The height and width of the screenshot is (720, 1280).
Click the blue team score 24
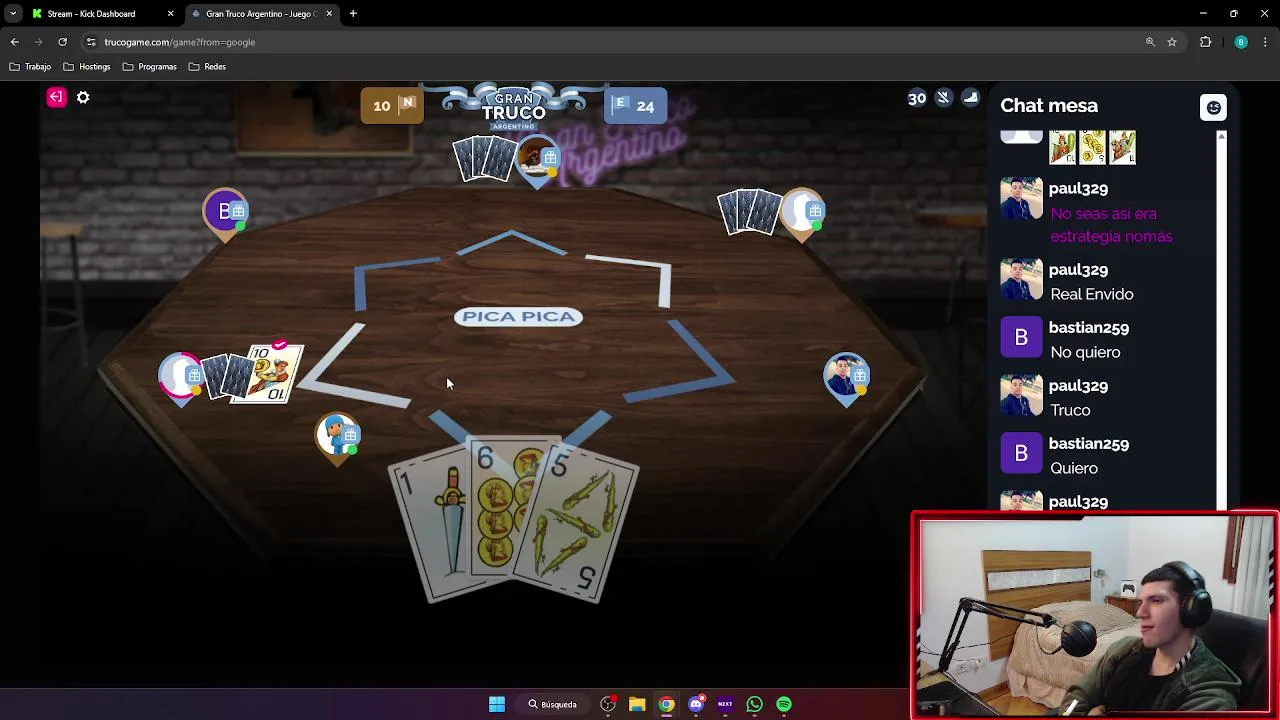click(x=635, y=106)
